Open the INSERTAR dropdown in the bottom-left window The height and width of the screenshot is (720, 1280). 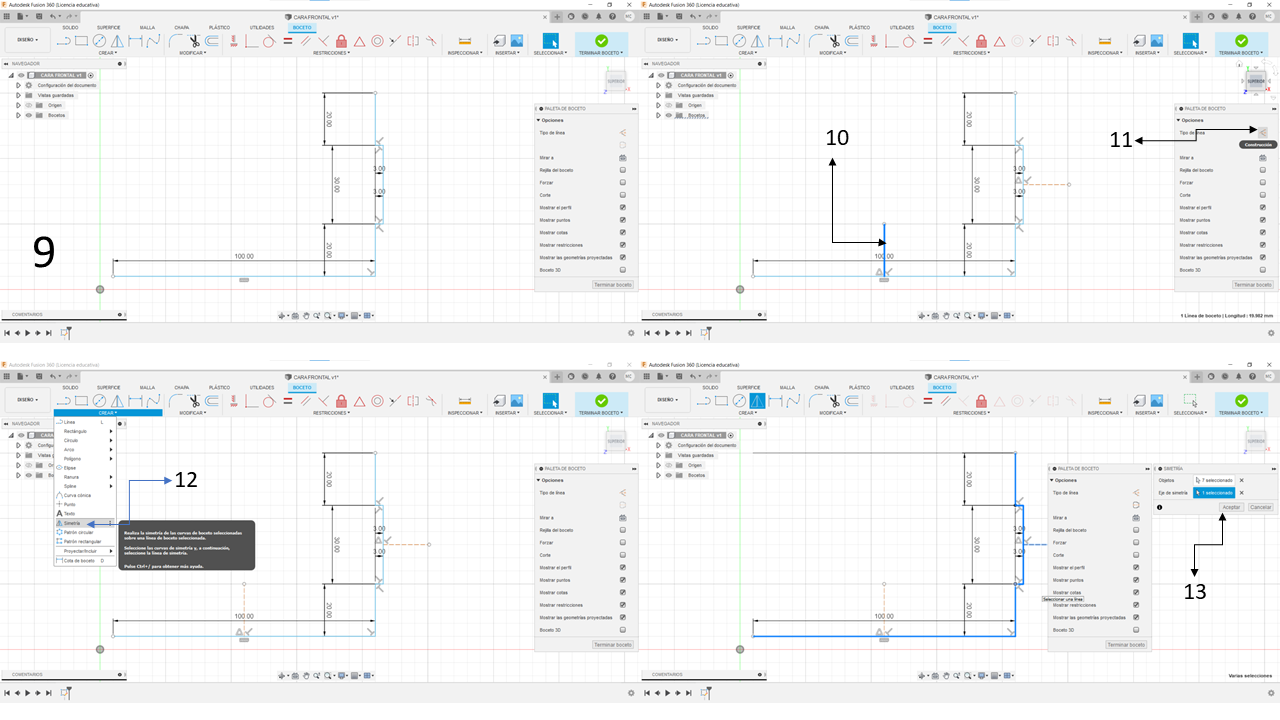[x=509, y=412]
